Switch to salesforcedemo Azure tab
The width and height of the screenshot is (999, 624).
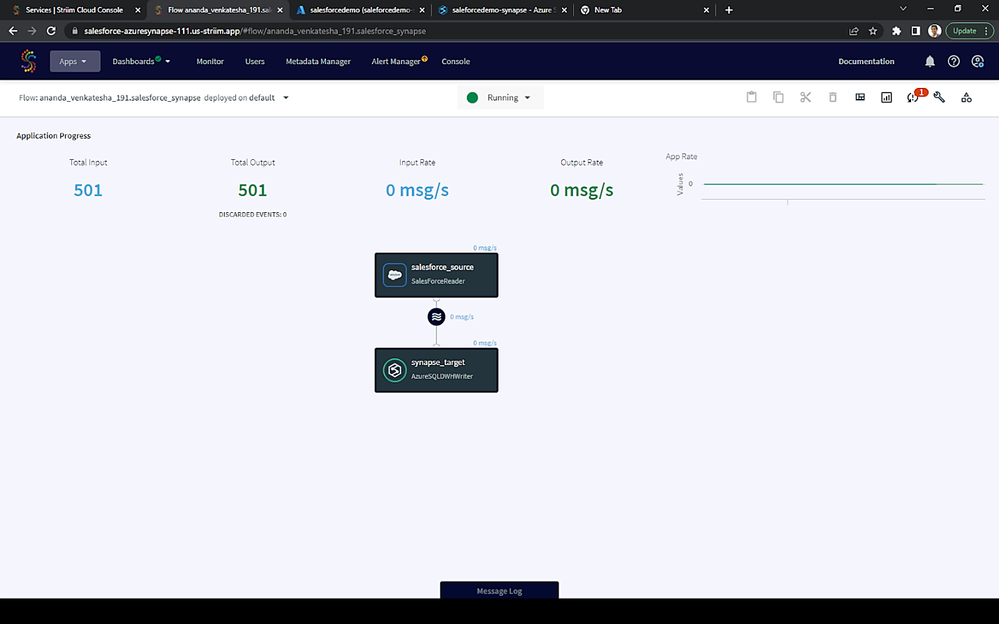tap(361, 10)
